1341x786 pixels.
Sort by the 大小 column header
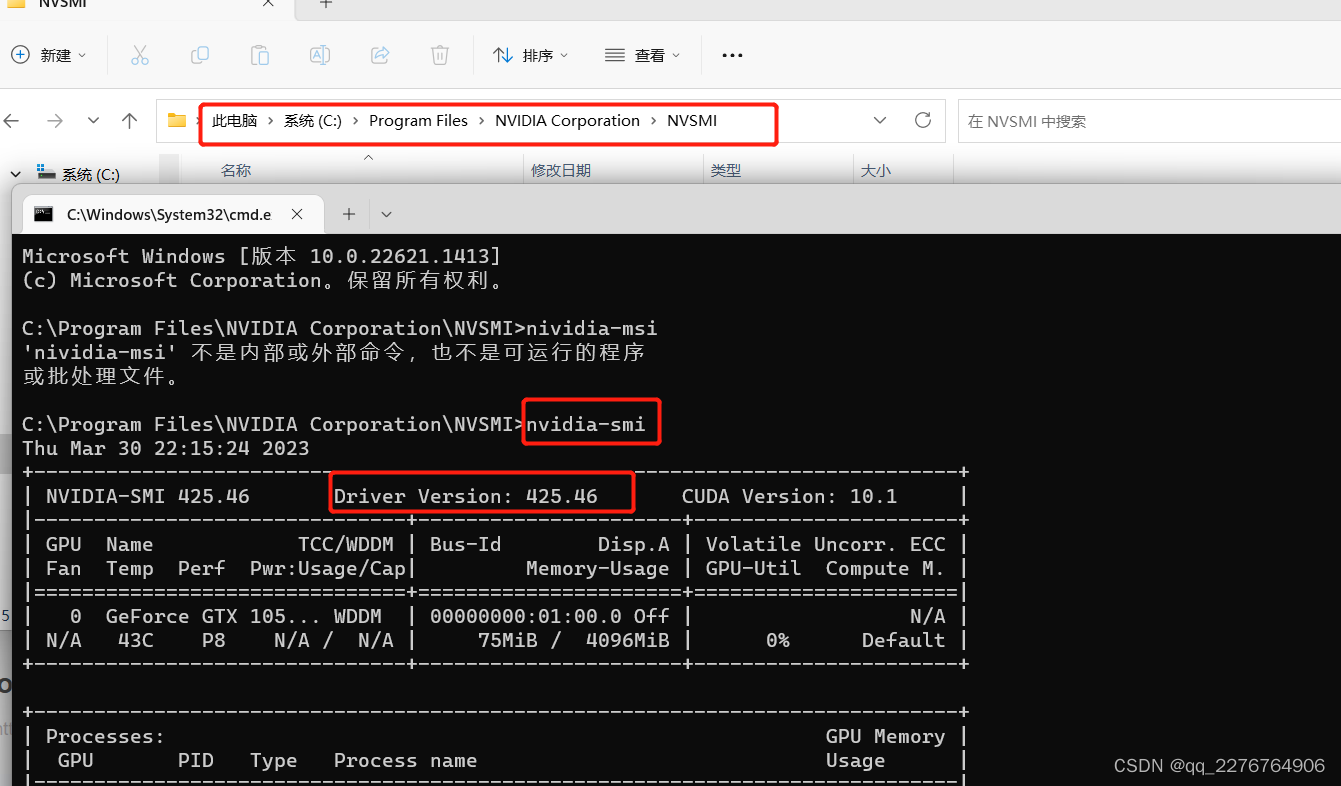click(876, 171)
